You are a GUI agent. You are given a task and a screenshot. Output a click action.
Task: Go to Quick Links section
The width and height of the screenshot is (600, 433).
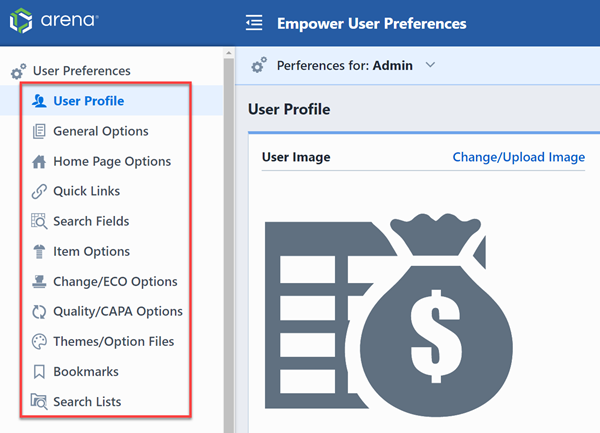click(x=86, y=191)
